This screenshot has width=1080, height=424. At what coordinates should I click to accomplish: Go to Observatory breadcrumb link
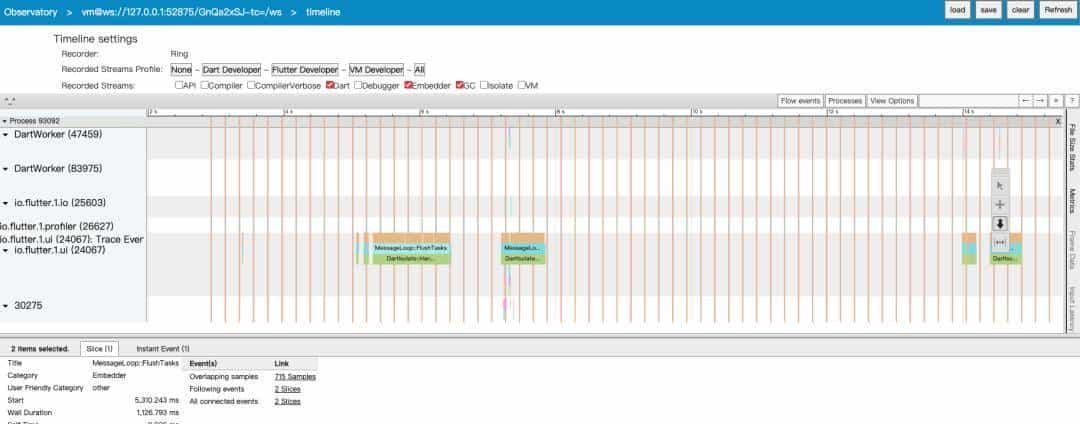pos(30,12)
